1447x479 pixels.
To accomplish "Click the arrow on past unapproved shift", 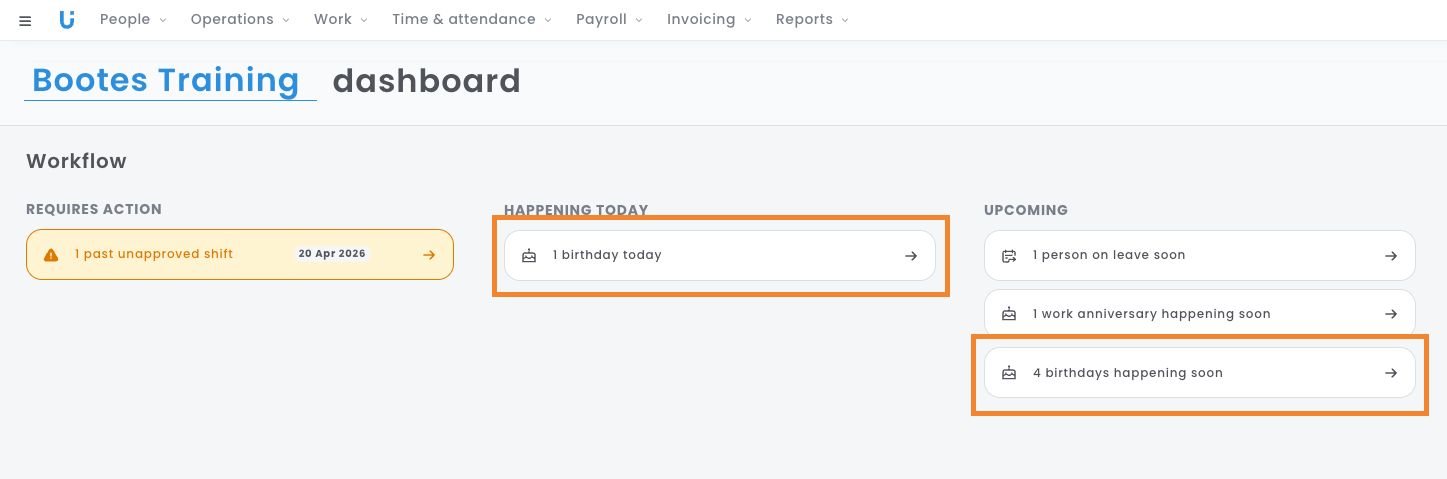I will 429,255.
